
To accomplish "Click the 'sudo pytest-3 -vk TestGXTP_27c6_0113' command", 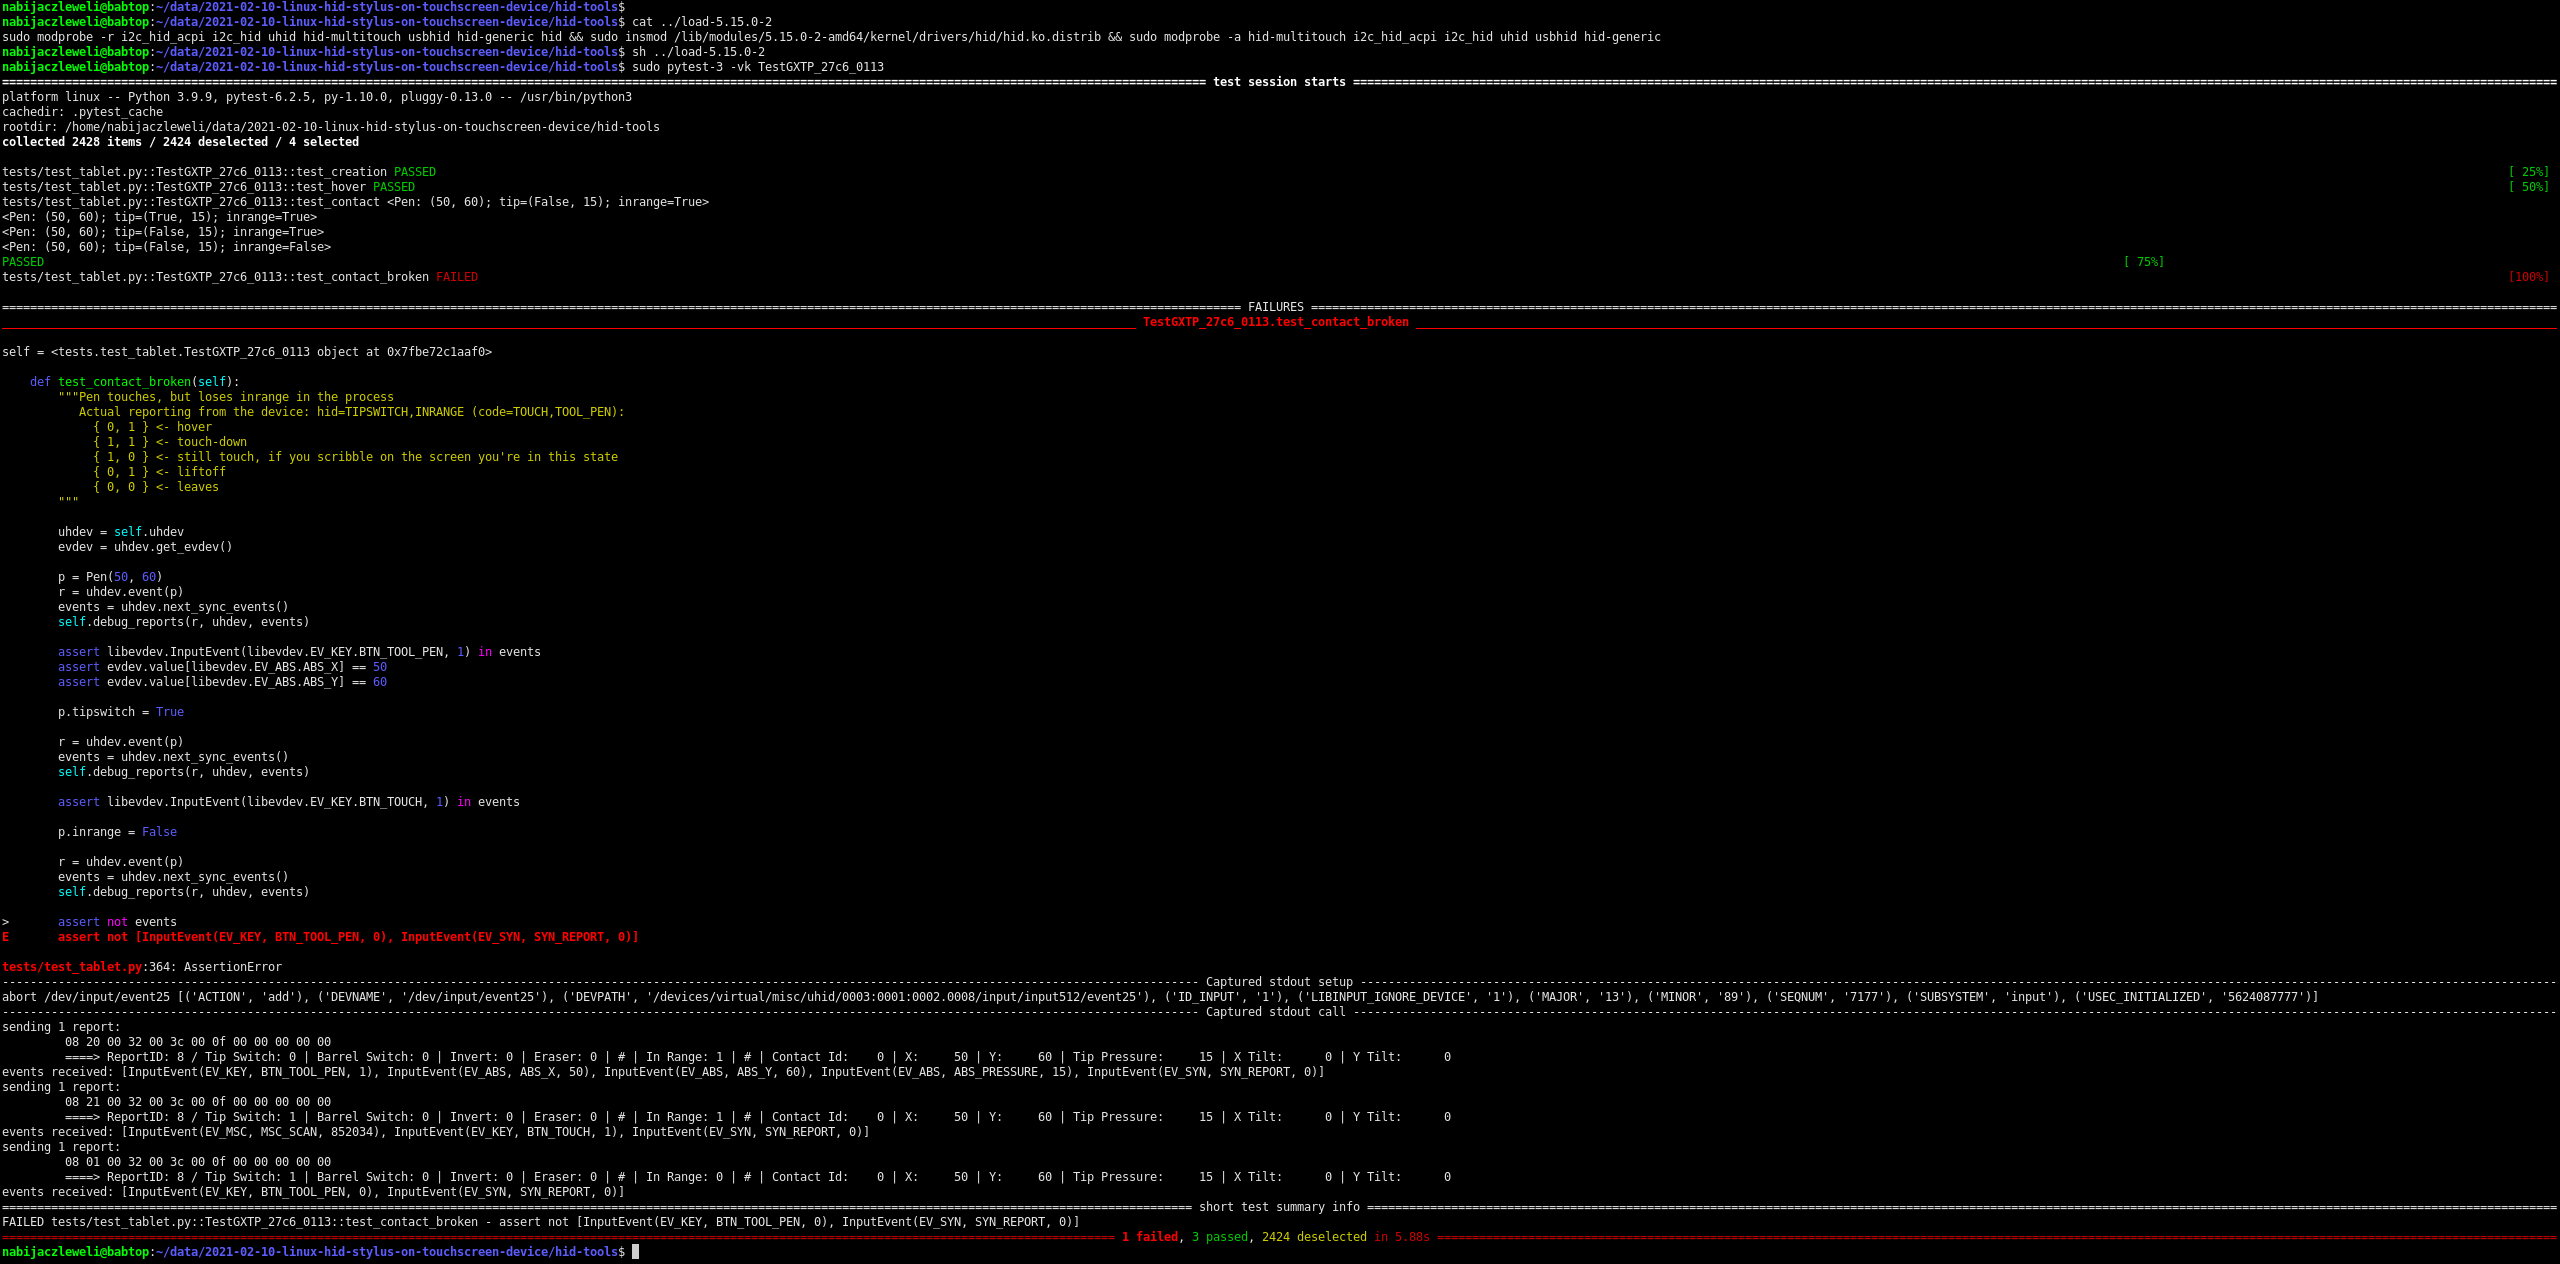I will click(757, 67).
